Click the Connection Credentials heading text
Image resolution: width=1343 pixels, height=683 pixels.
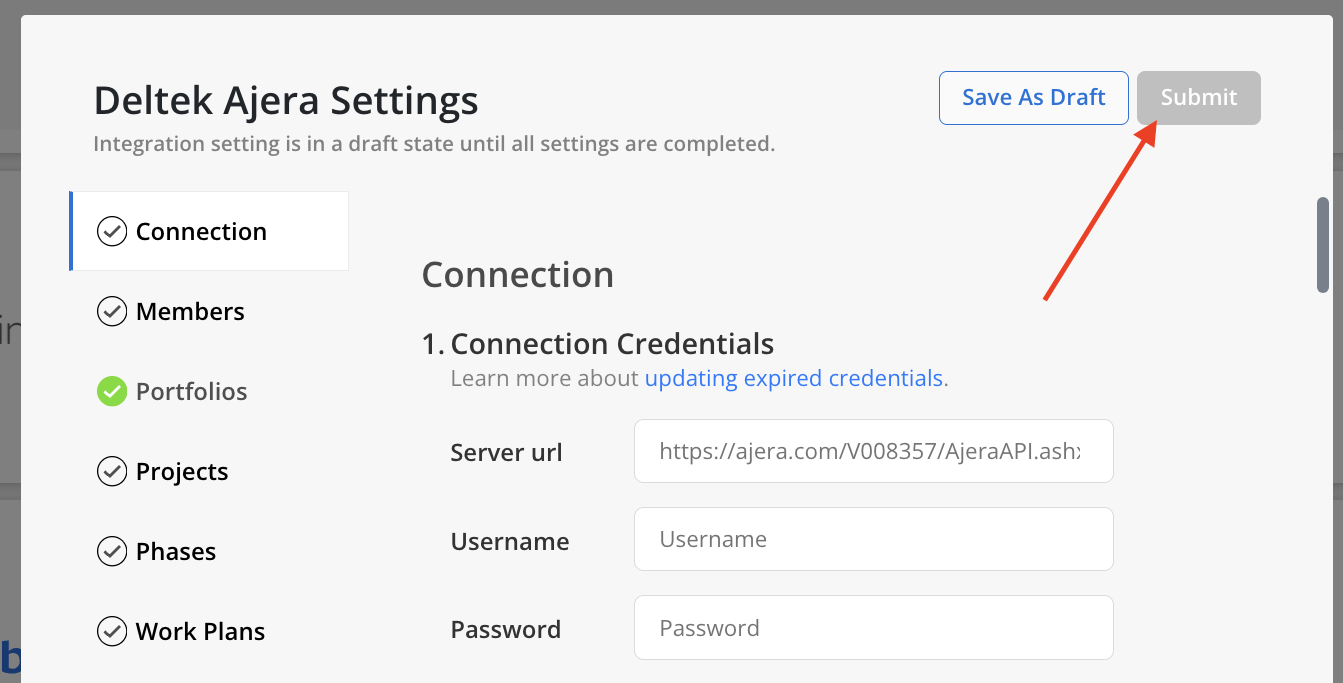coord(612,343)
